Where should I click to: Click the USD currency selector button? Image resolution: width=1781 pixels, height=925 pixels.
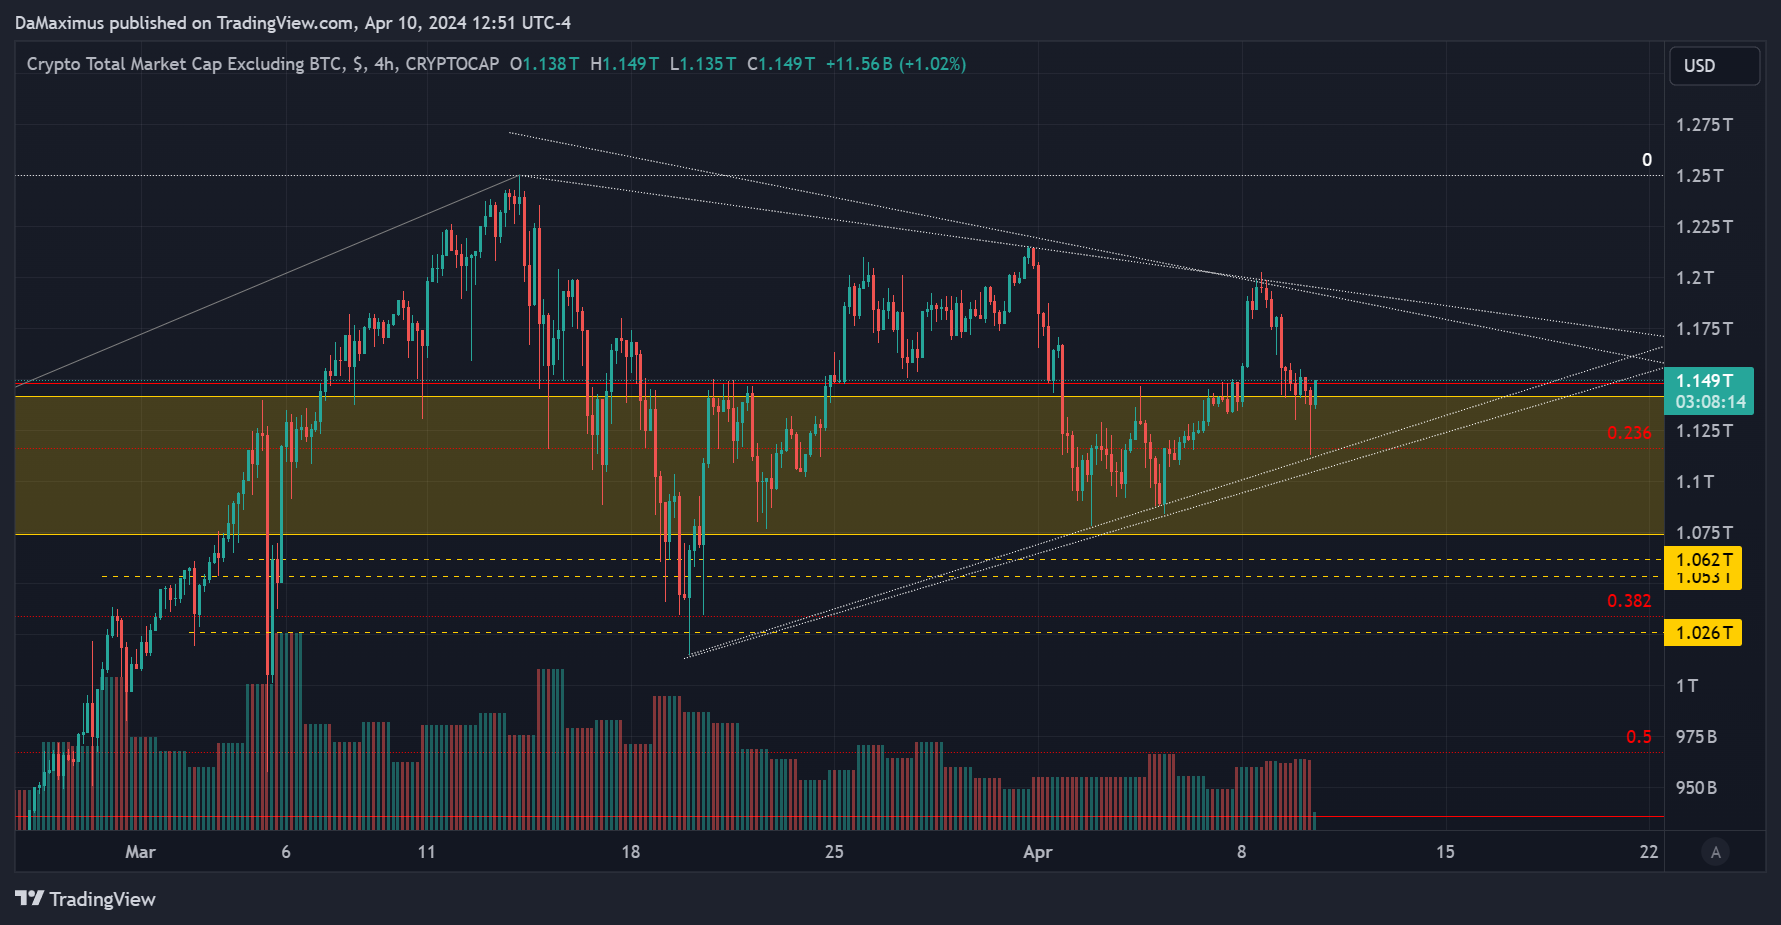1714,66
